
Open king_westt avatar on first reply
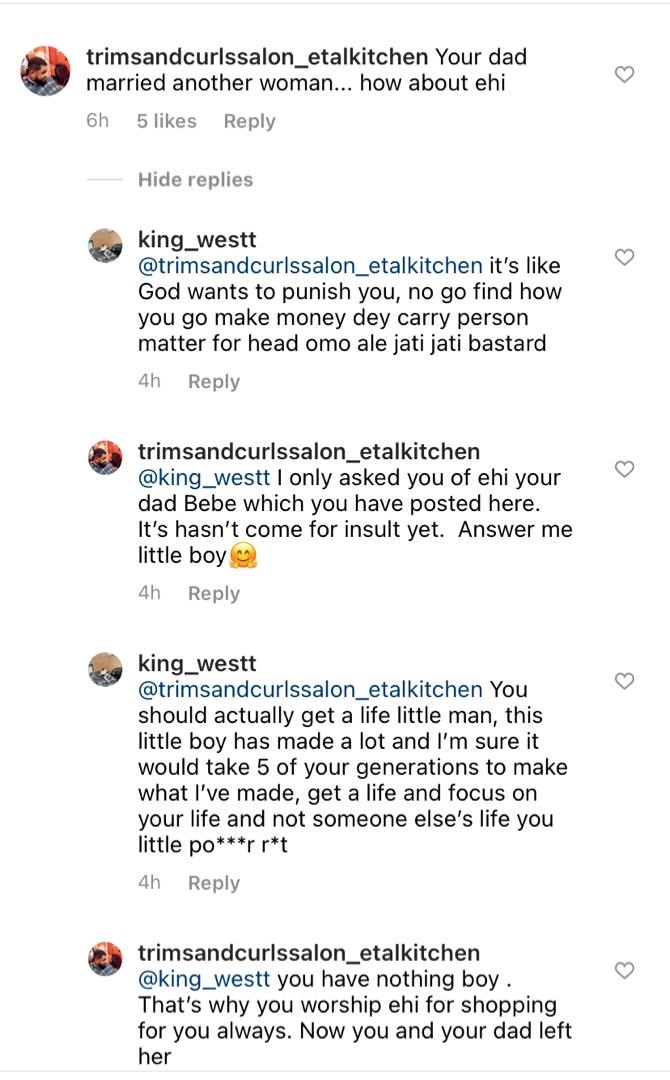pyautogui.click(x=106, y=245)
